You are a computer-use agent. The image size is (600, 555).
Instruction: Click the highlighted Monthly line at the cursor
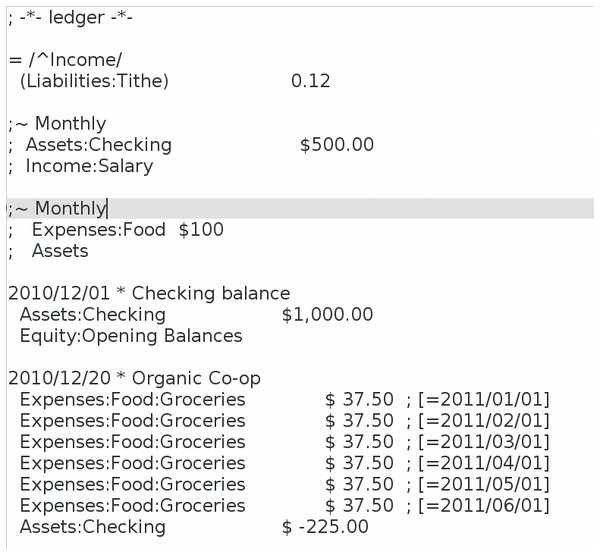click(301, 208)
